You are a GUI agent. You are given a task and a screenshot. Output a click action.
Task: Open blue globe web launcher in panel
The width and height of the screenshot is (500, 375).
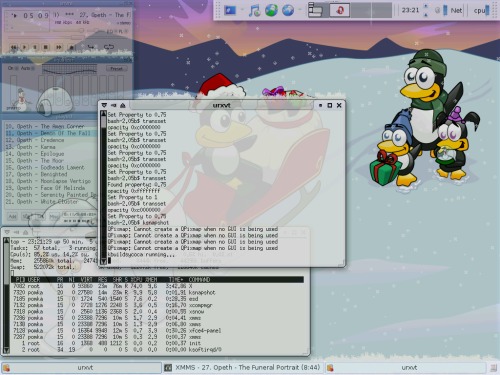(x=288, y=10)
